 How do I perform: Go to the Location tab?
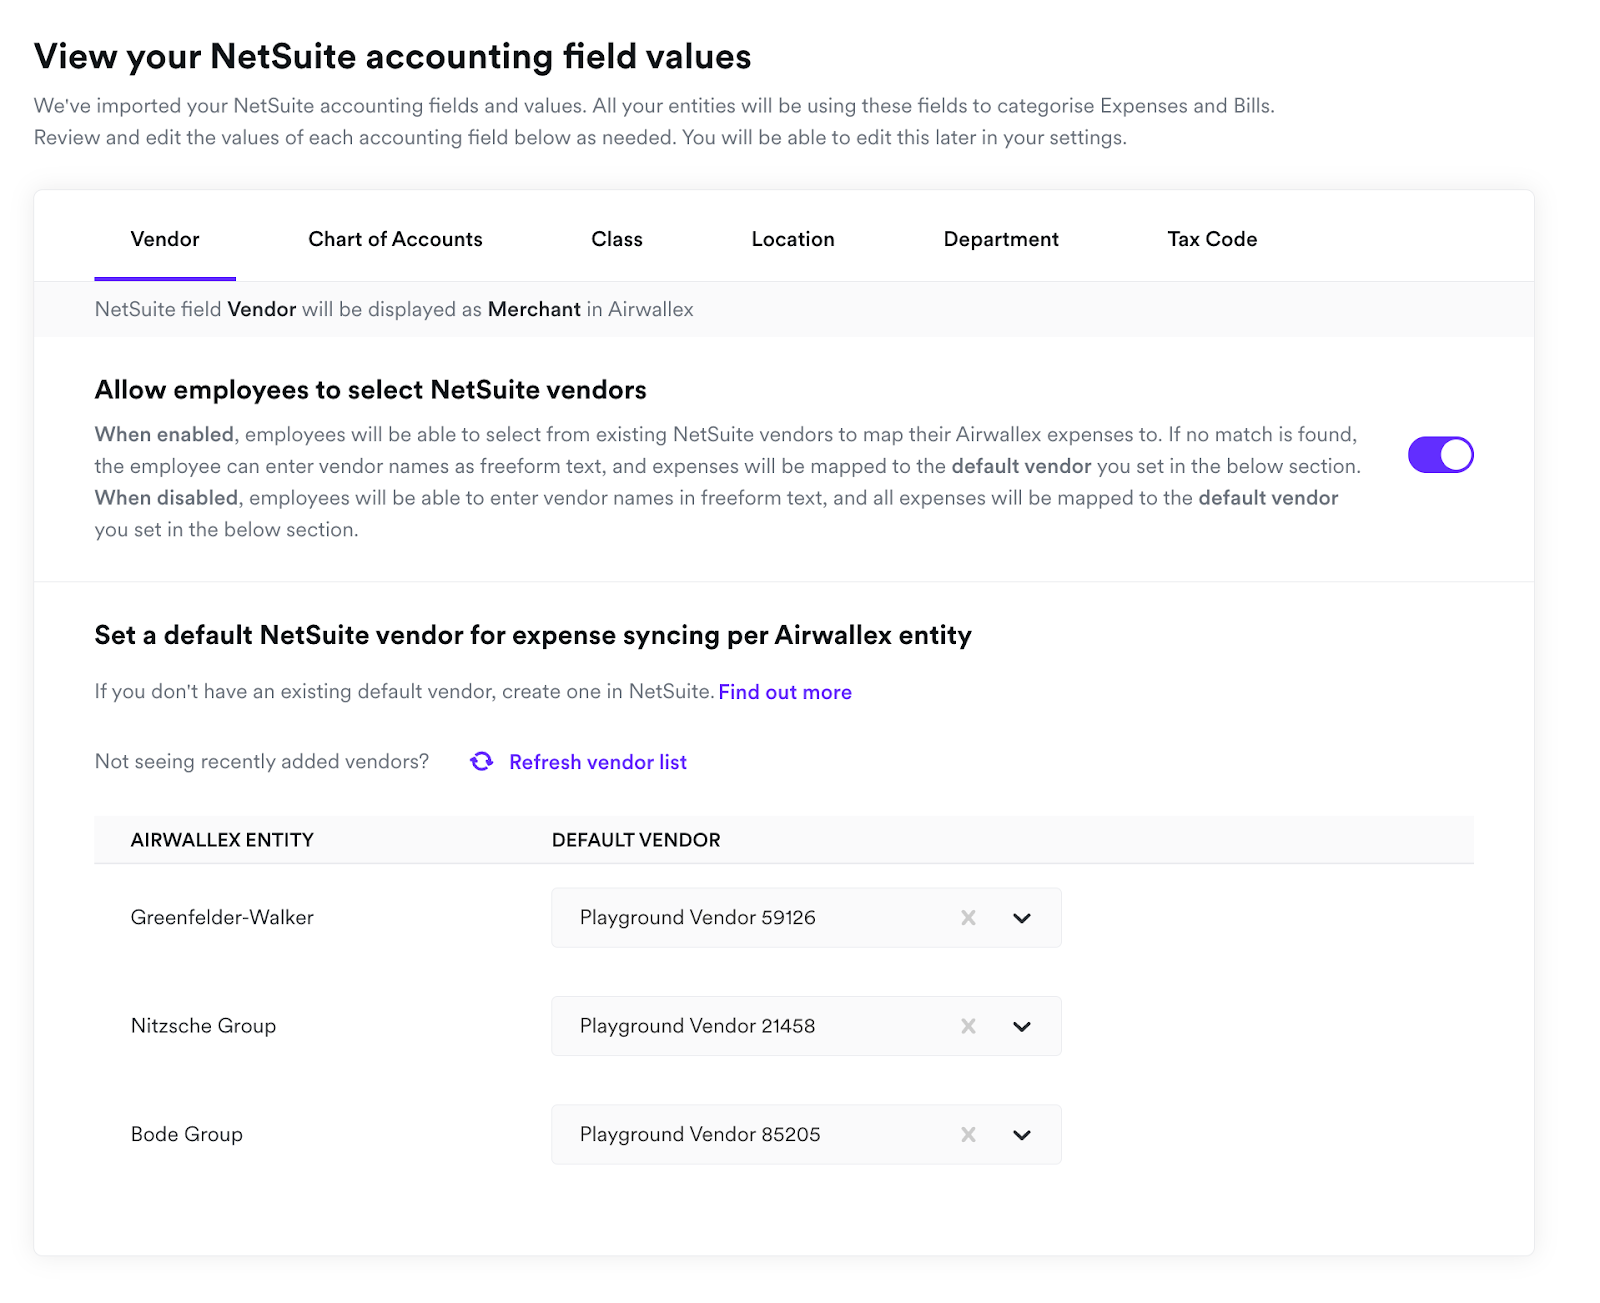click(792, 239)
